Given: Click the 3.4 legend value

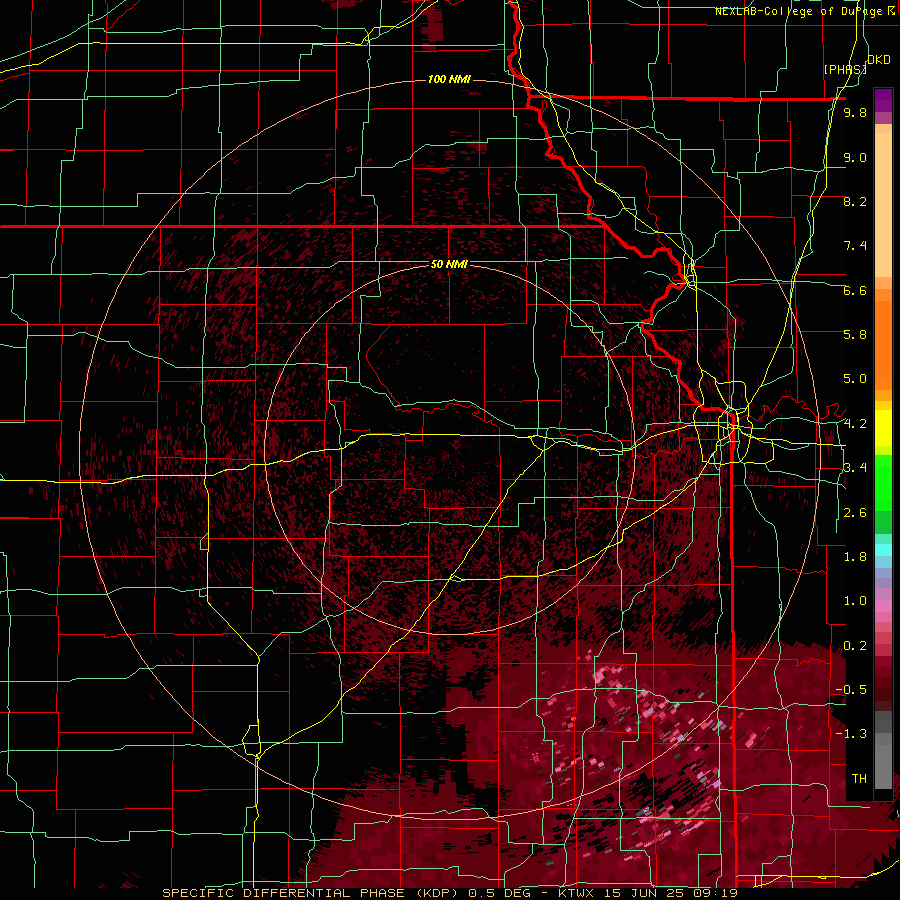Looking at the screenshot, I should pos(855,468).
